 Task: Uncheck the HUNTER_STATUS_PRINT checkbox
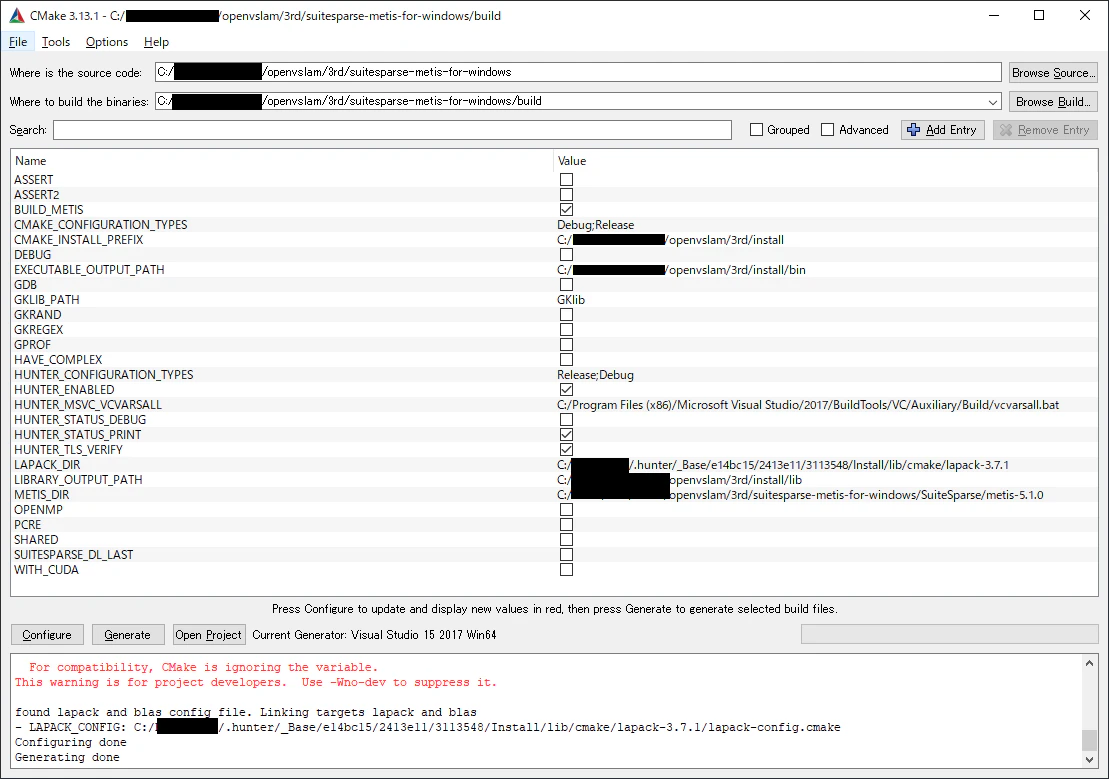coord(566,434)
